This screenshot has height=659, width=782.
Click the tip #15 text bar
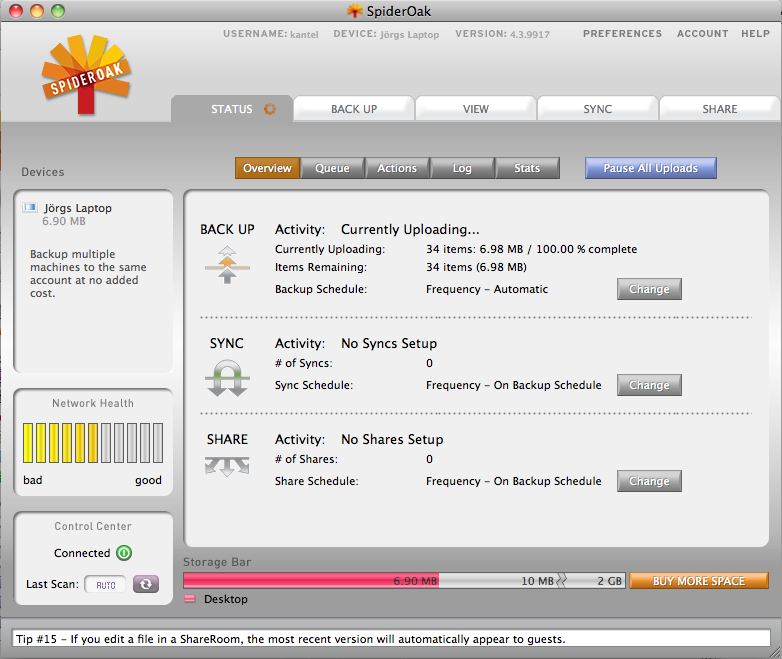coord(391,639)
